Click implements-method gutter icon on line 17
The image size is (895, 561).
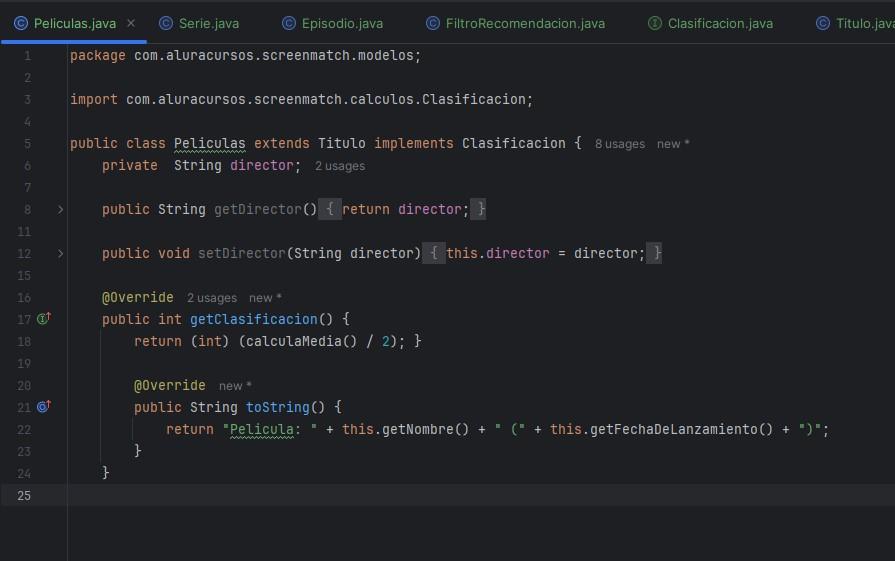coord(44,318)
